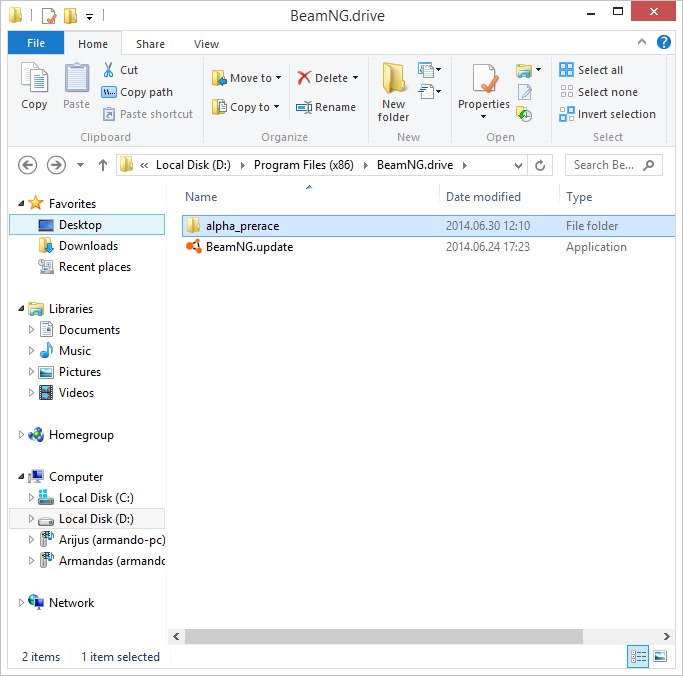This screenshot has width=683, height=676.
Task: Click the Rename command
Action: point(326,107)
